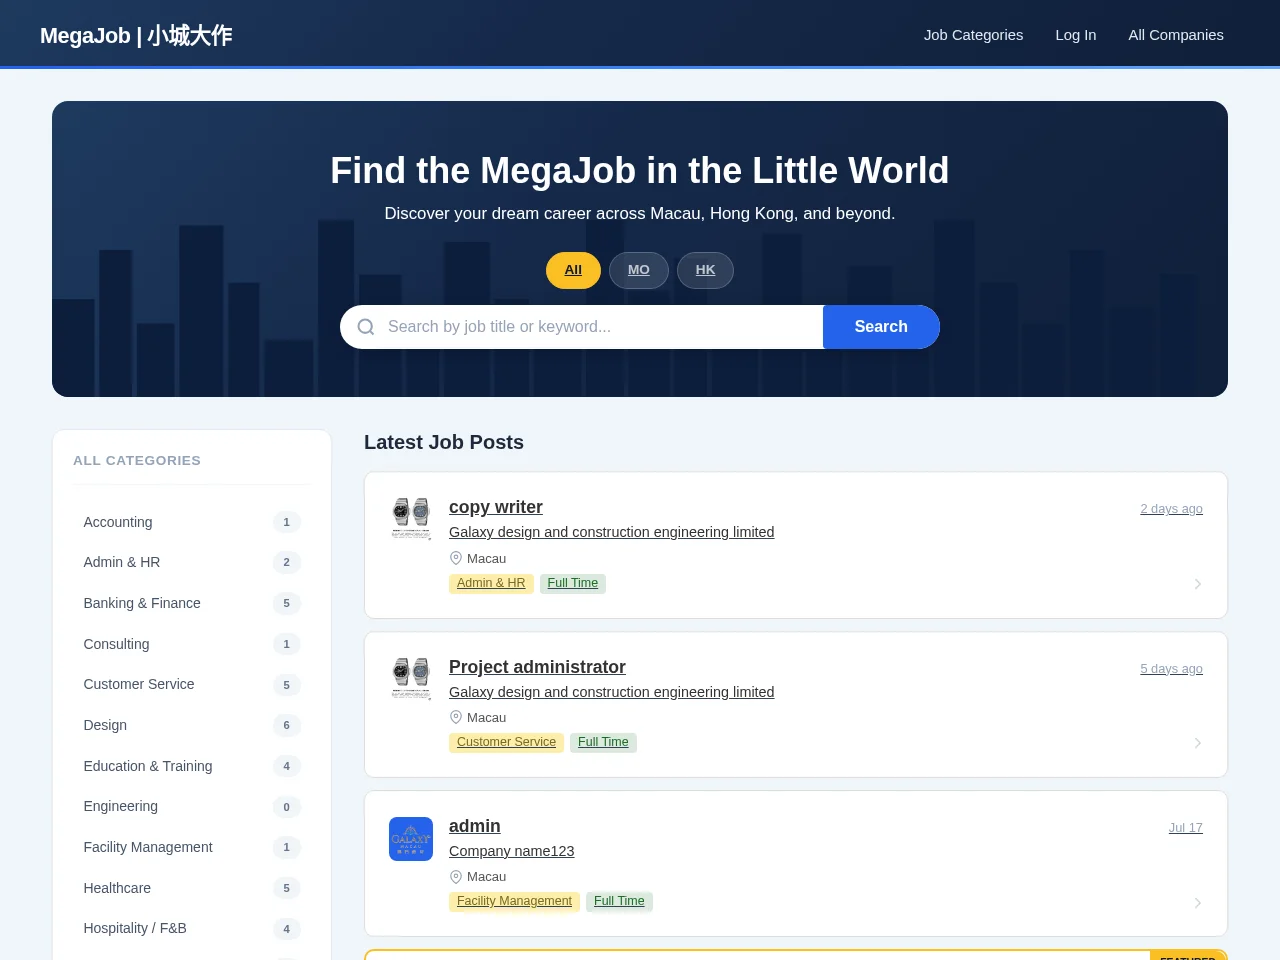This screenshot has height=960, width=1280.
Task: Click the location pin on Project administrator post
Action: click(456, 717)
